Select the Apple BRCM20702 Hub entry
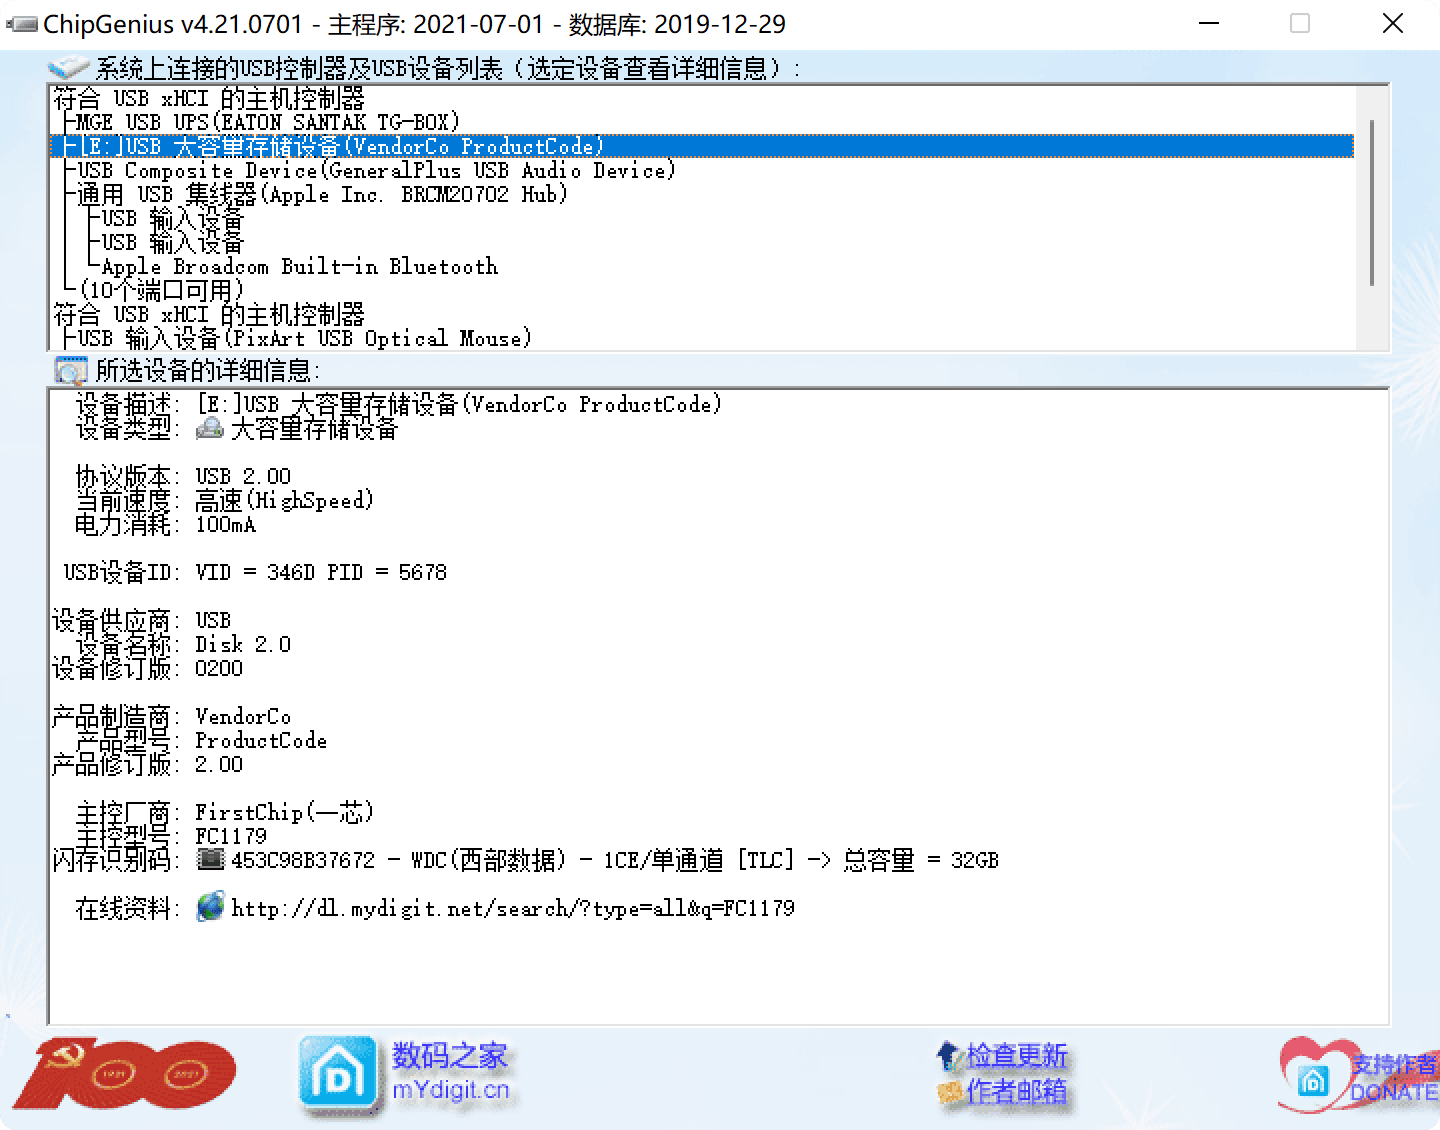This screenshot has height=1130, width=1440. click(x=322, y=194)
